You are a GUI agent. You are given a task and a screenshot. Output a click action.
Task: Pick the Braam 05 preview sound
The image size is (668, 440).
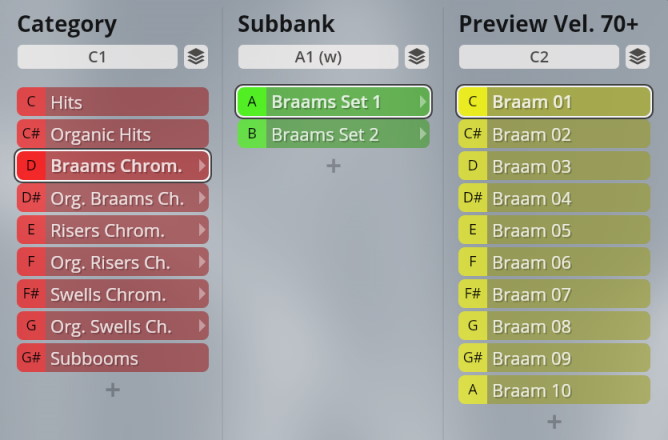pyautogui.click(x=554, y=230)
